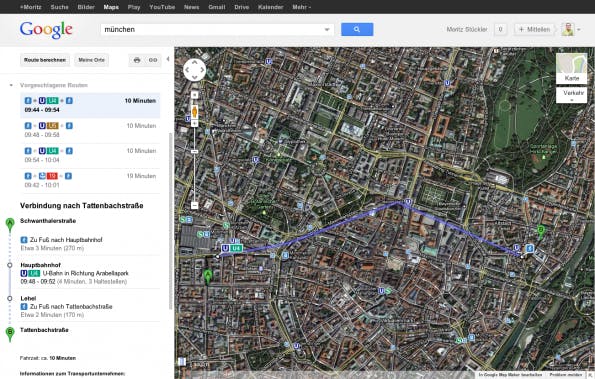Click the Tattenbachstraße destination step

pos(44,330)
